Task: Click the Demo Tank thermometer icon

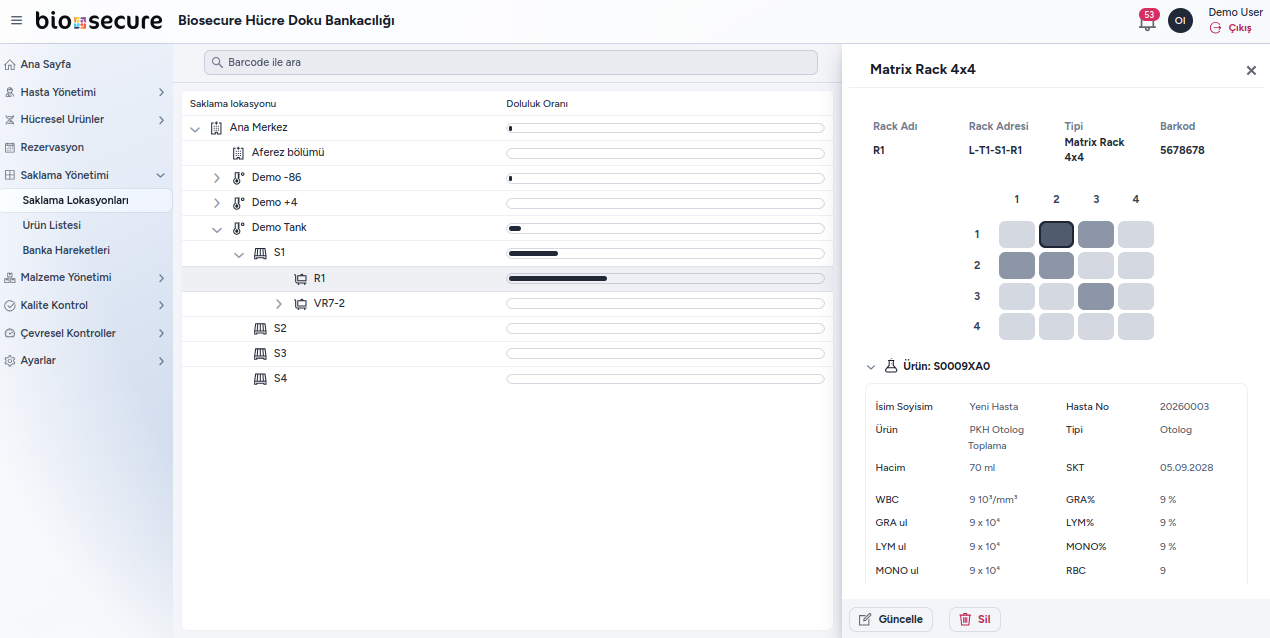Action: point(238,228)
